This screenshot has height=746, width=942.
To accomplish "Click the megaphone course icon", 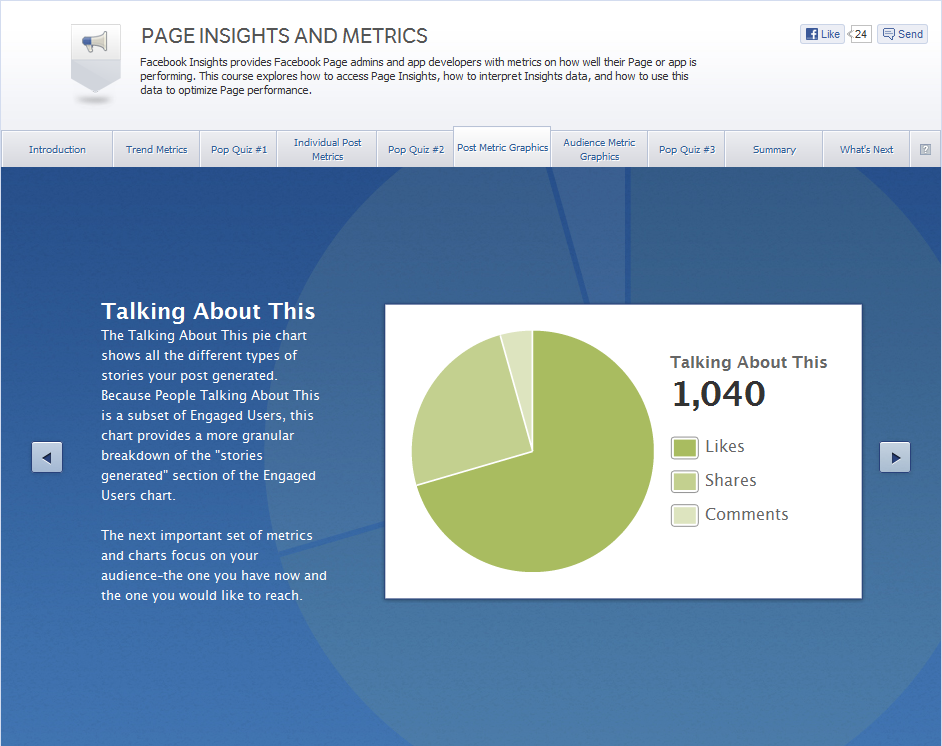I will coord(96,58).
